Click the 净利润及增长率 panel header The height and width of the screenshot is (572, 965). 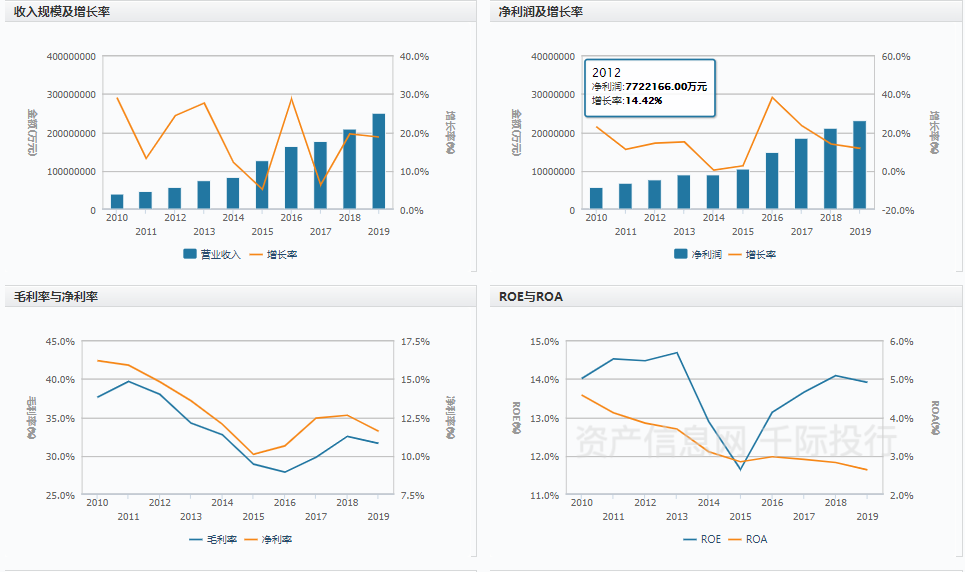(x=540, y=11)
